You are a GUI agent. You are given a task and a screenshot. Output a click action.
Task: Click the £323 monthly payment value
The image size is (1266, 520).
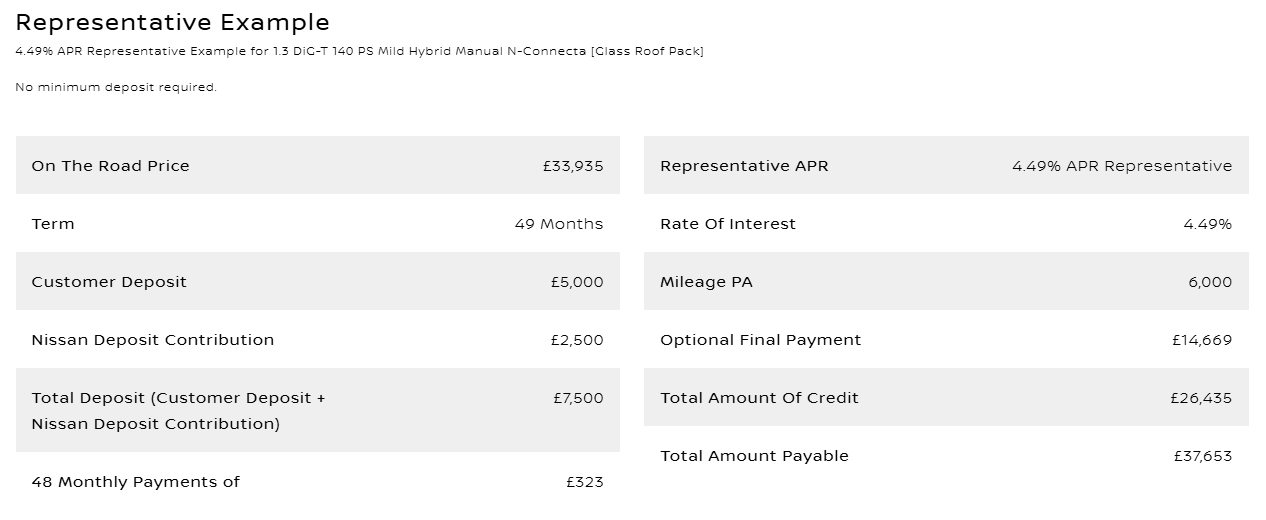point(584,482)
